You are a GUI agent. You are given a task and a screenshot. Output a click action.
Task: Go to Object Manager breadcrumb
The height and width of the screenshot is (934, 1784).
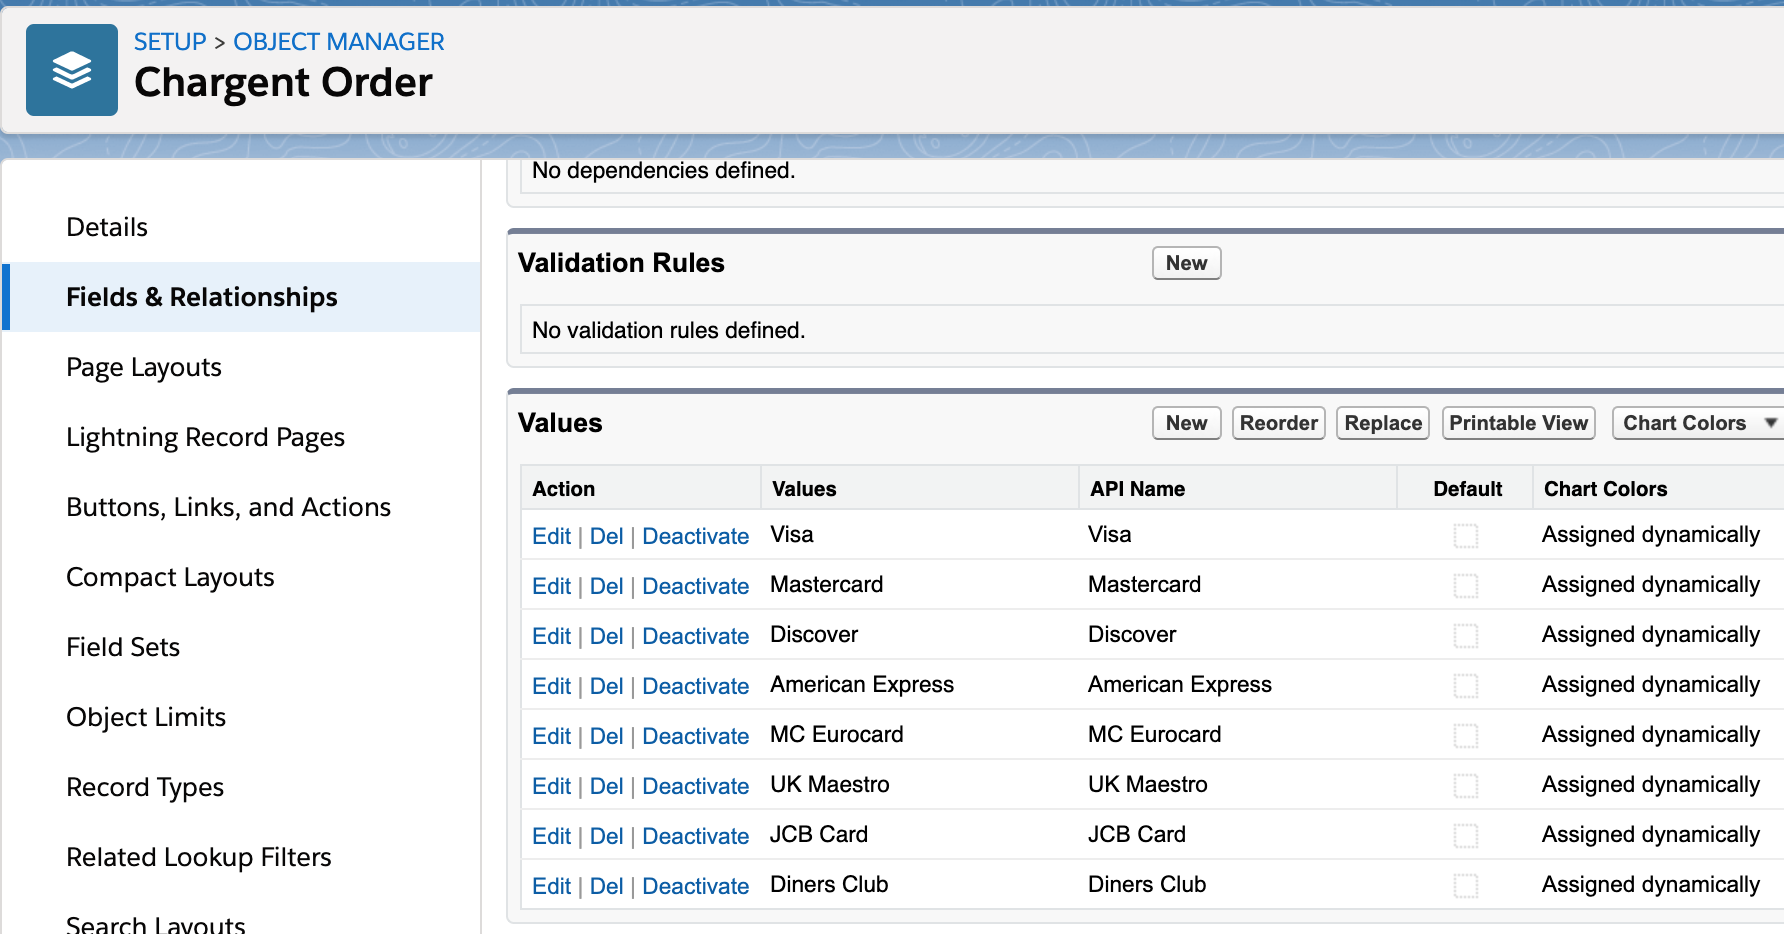point(338,42)
